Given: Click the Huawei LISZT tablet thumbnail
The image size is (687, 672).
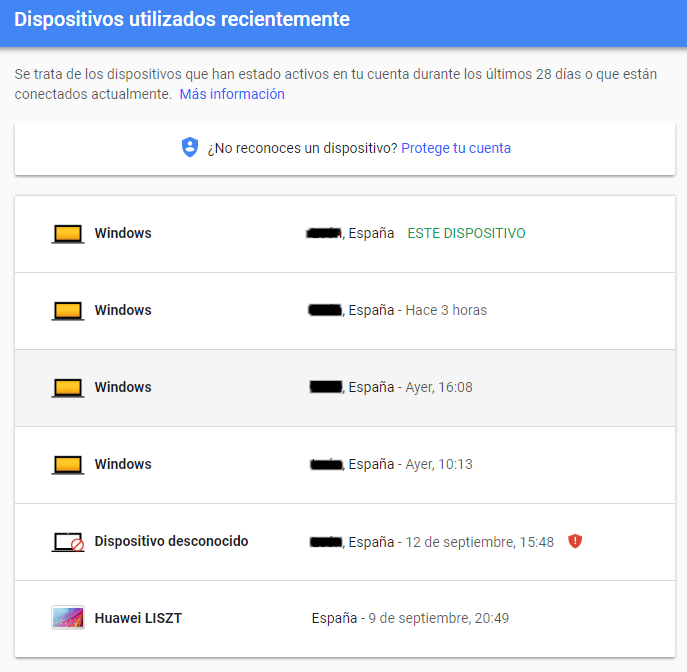Looking at the screenshot, I should (67, 618).
